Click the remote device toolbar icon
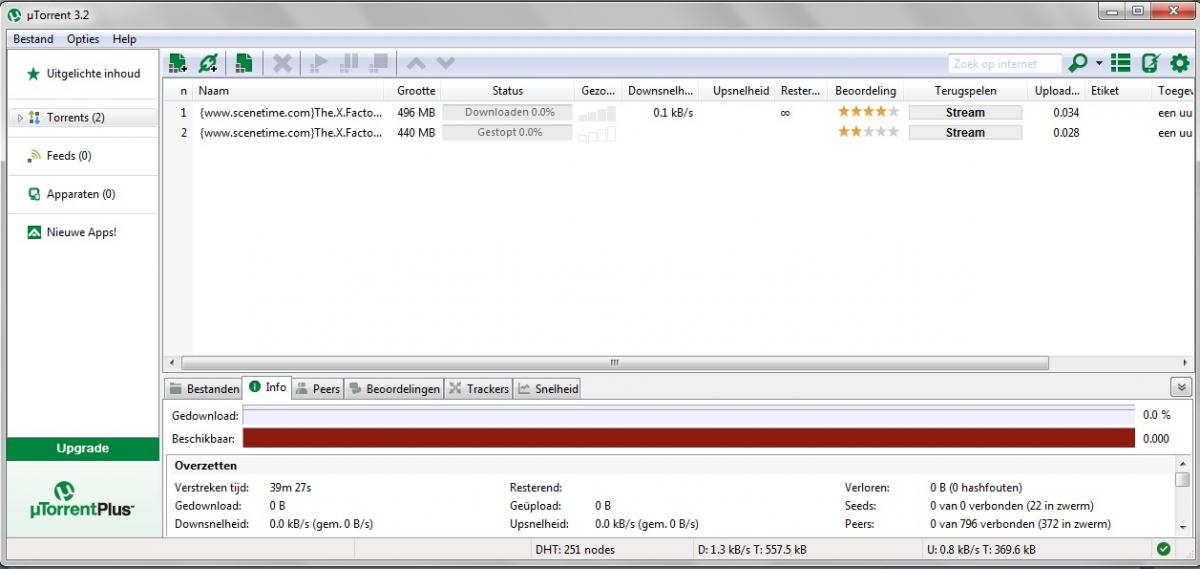Image resolution: width=1200 pixels, height=569 pixels. tap(1151, 64)
